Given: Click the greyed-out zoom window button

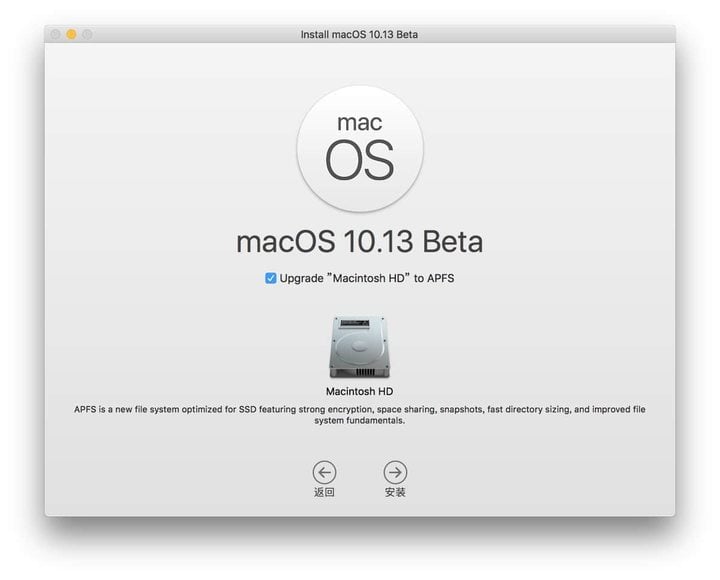Looking at the screenshot, I should point(87,35).
